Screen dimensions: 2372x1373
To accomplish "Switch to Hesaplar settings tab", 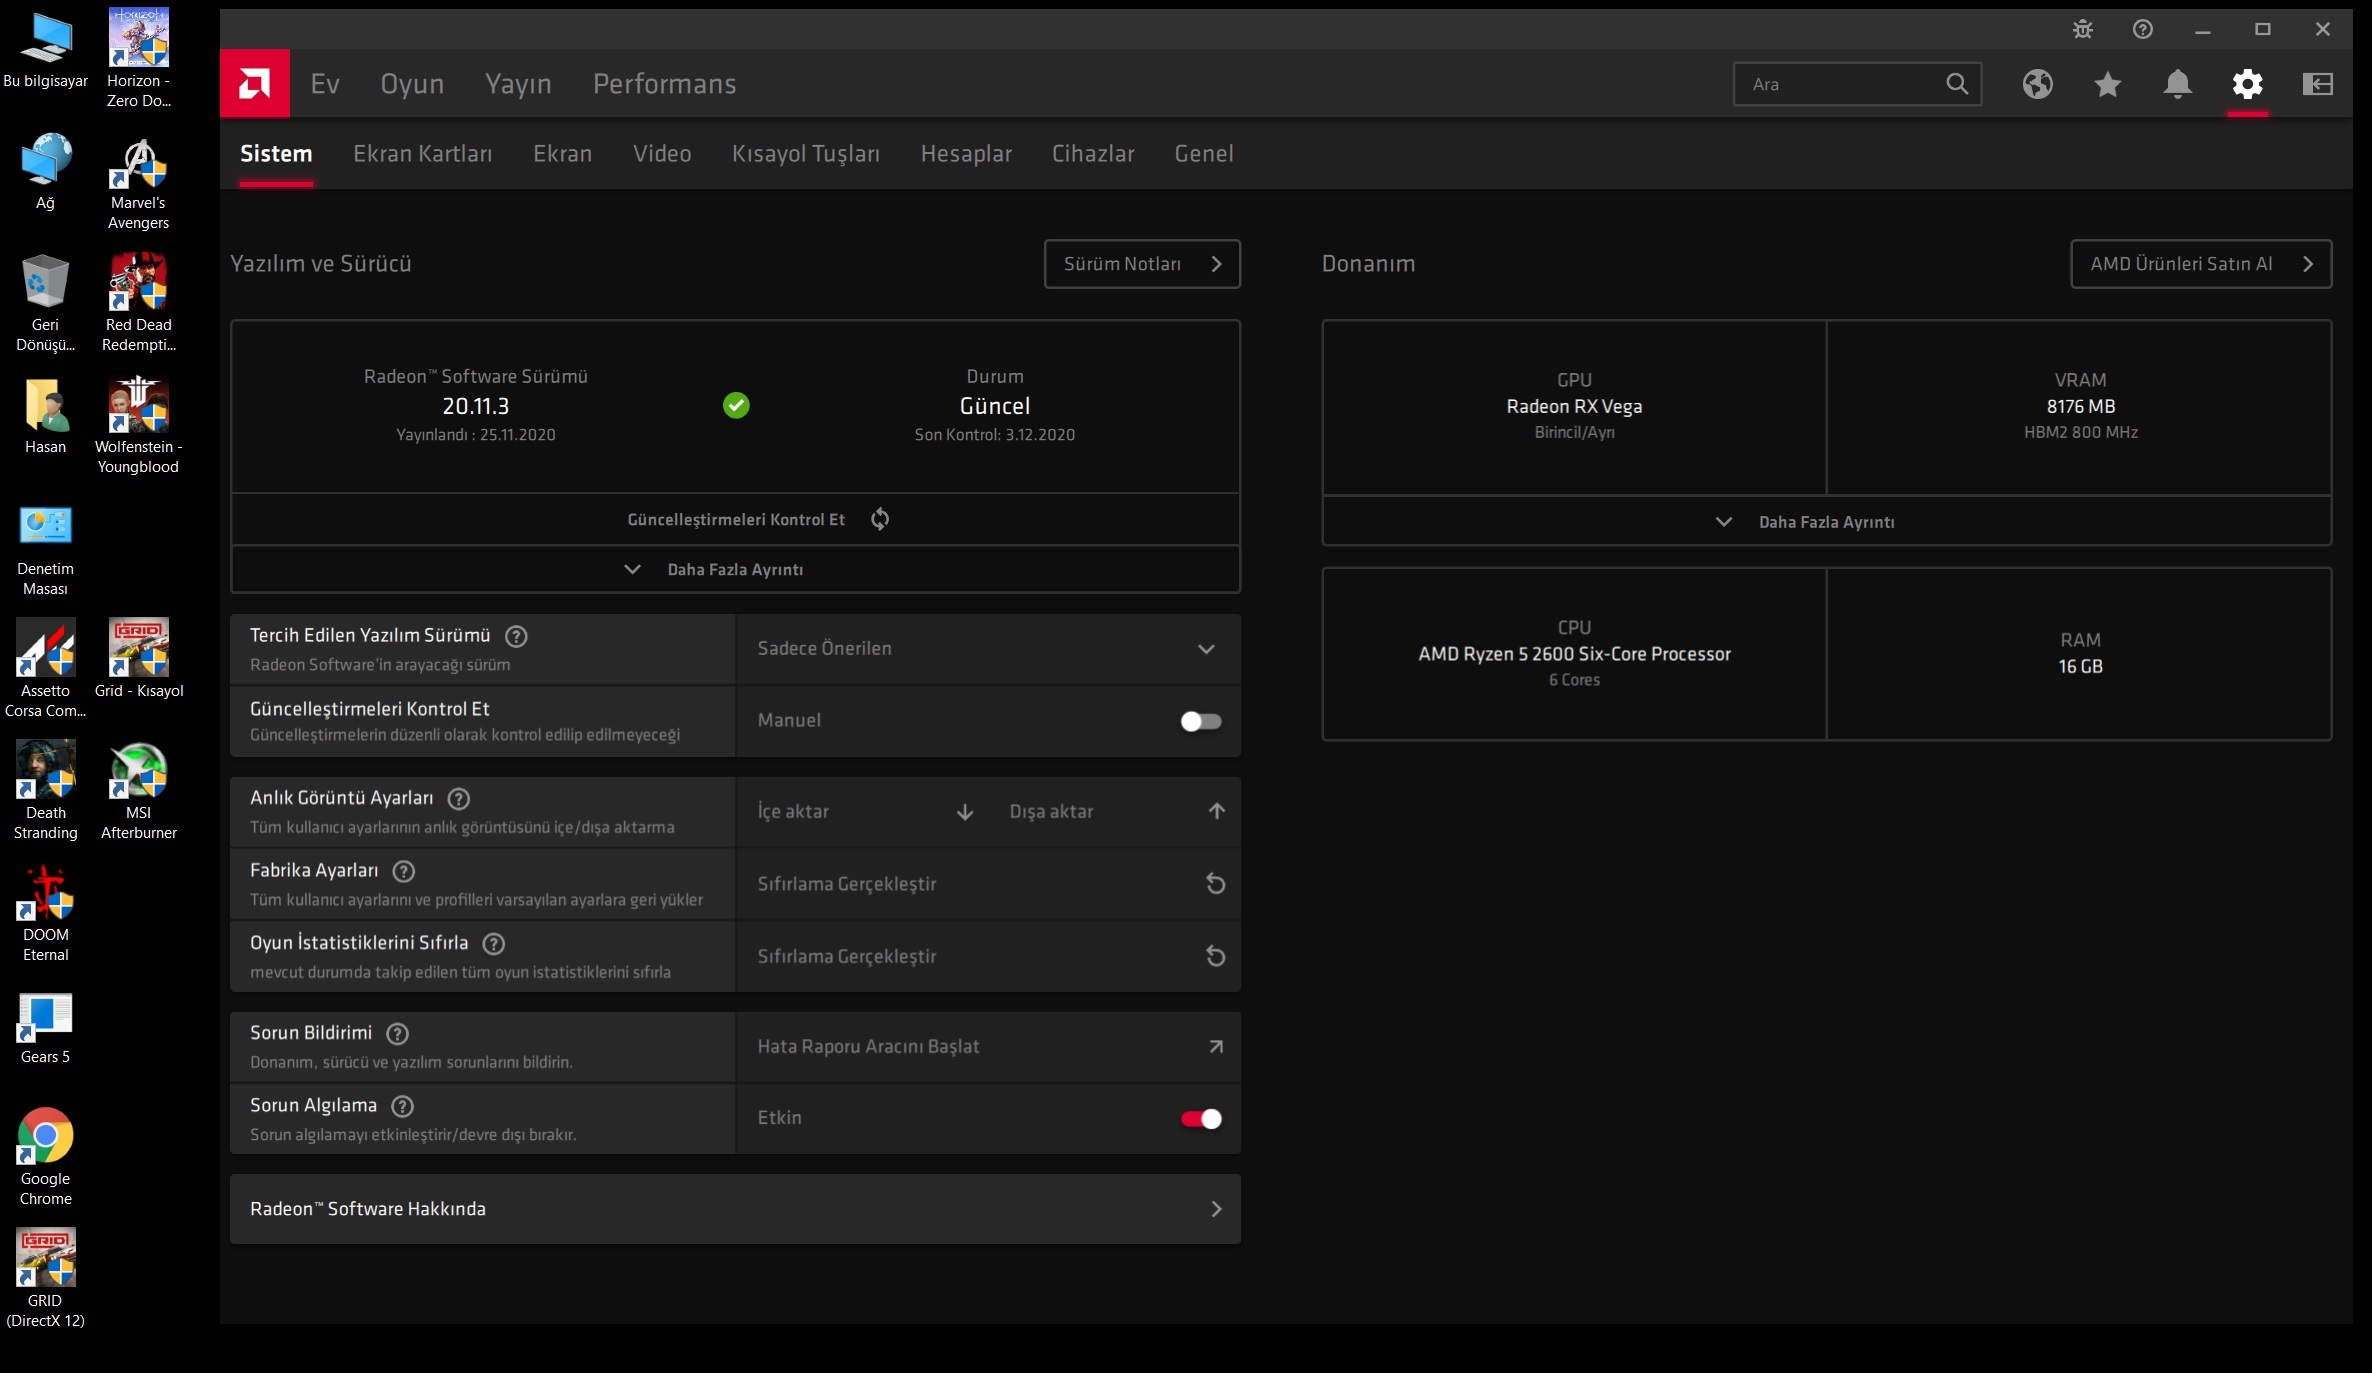I will click(966, 154).
